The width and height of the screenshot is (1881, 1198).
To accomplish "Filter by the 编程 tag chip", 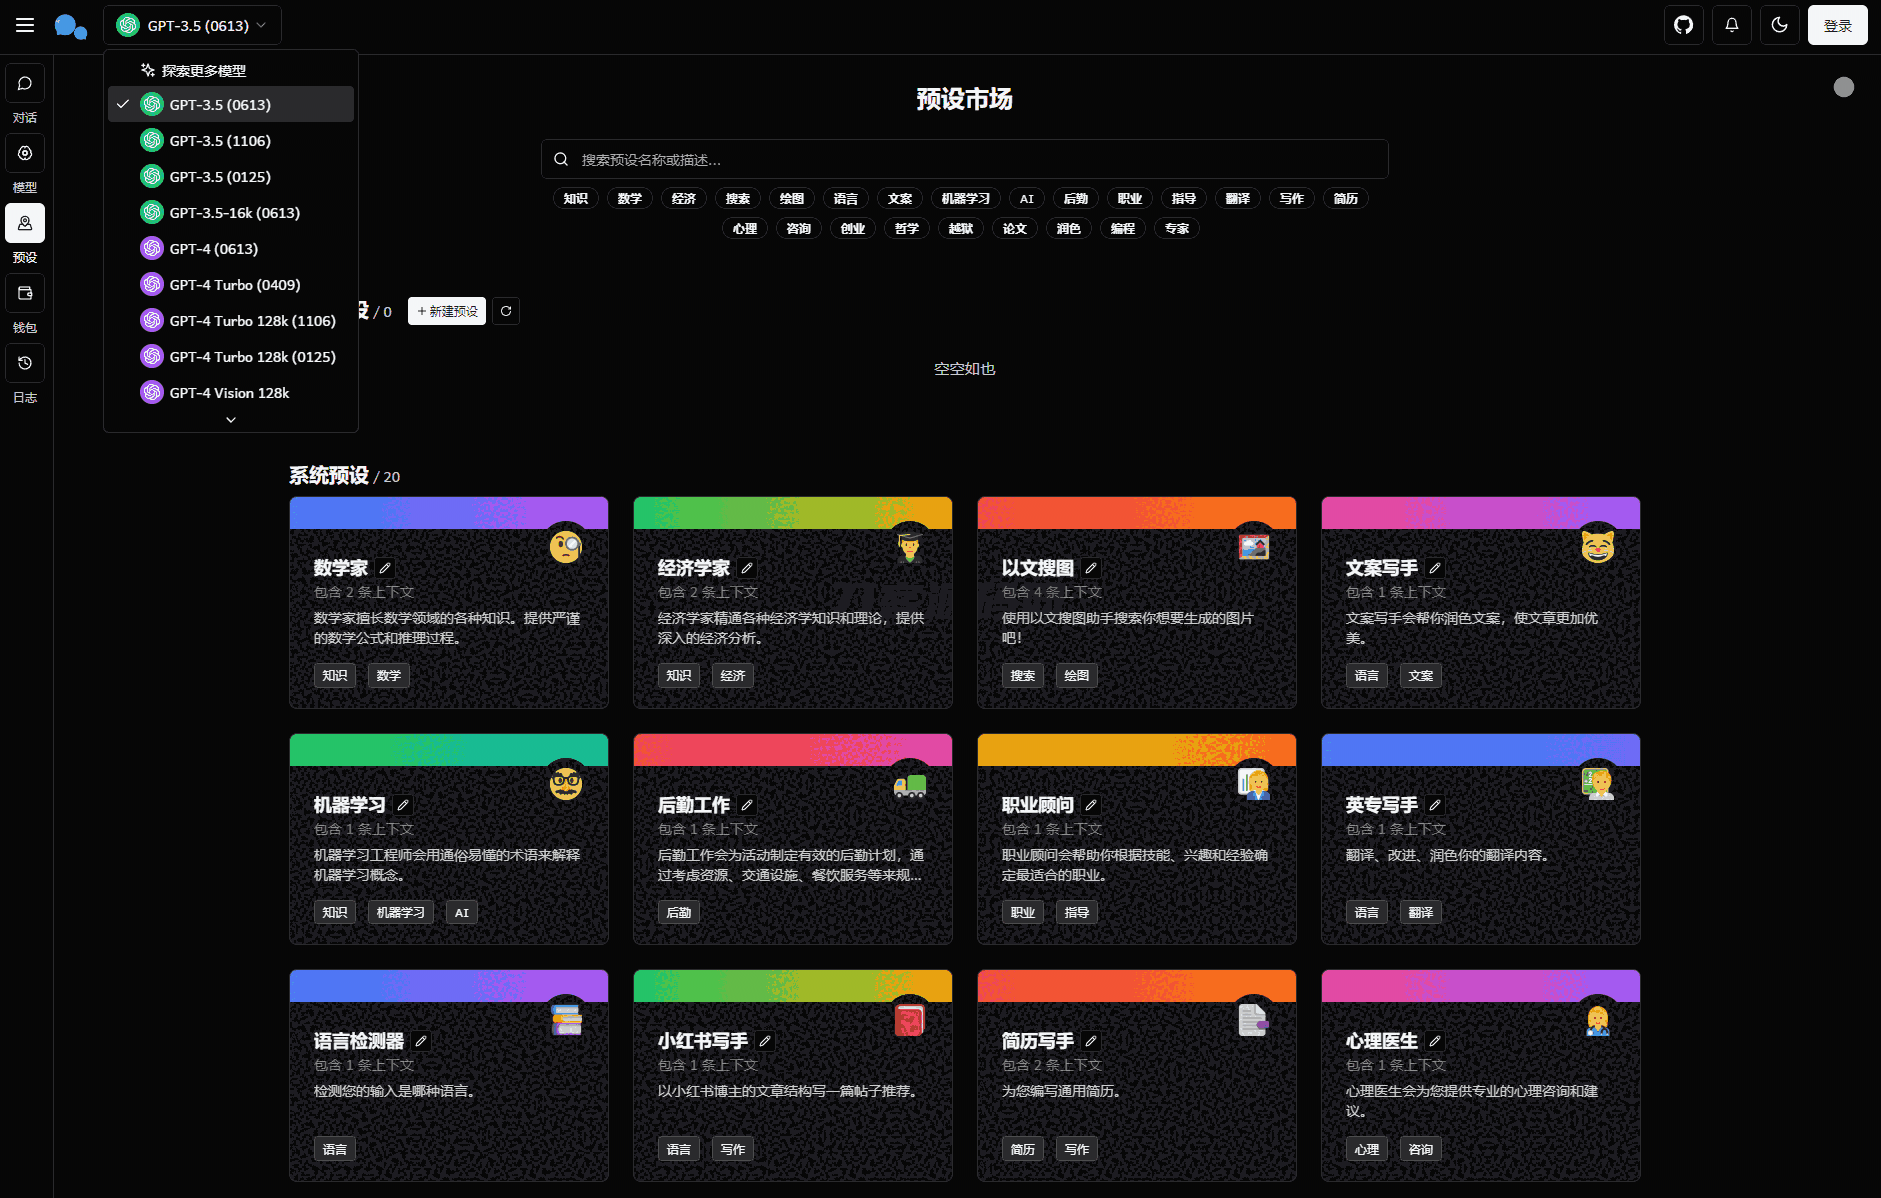I will pyautogui.click(x=1123, y=228).
